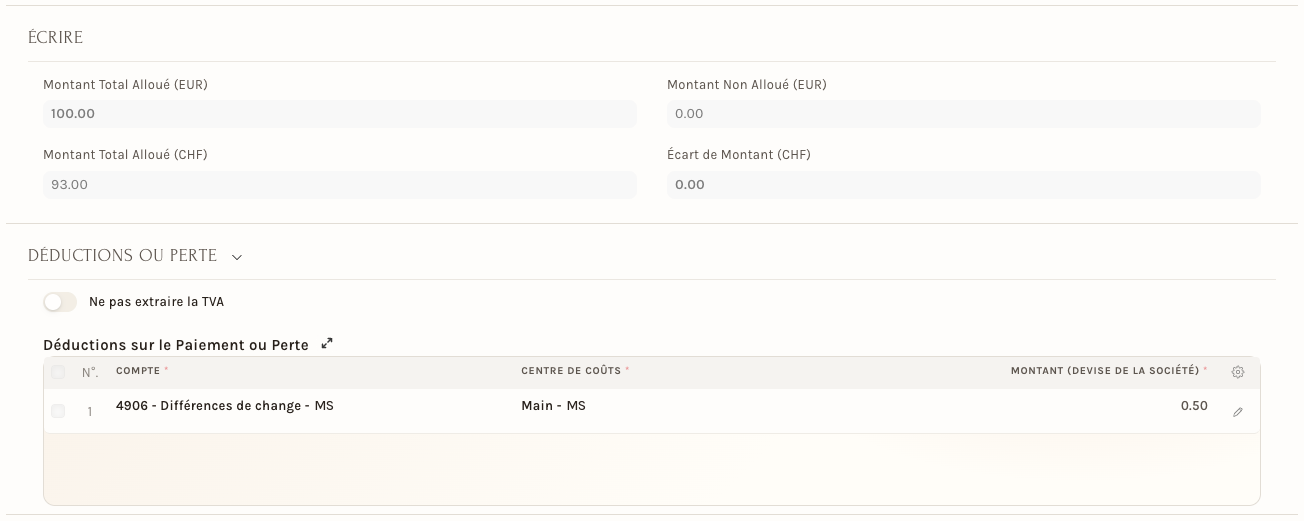
Task: Check the select-all rows checkbox in header
Action: pos(58,372)
